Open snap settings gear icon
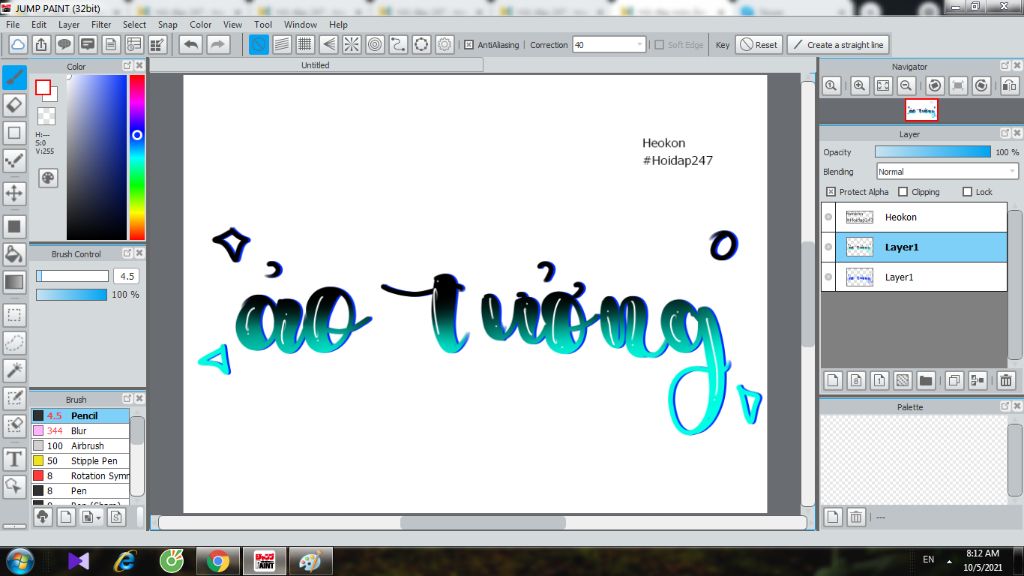1024x576 pixels. [x=445, y=44]
